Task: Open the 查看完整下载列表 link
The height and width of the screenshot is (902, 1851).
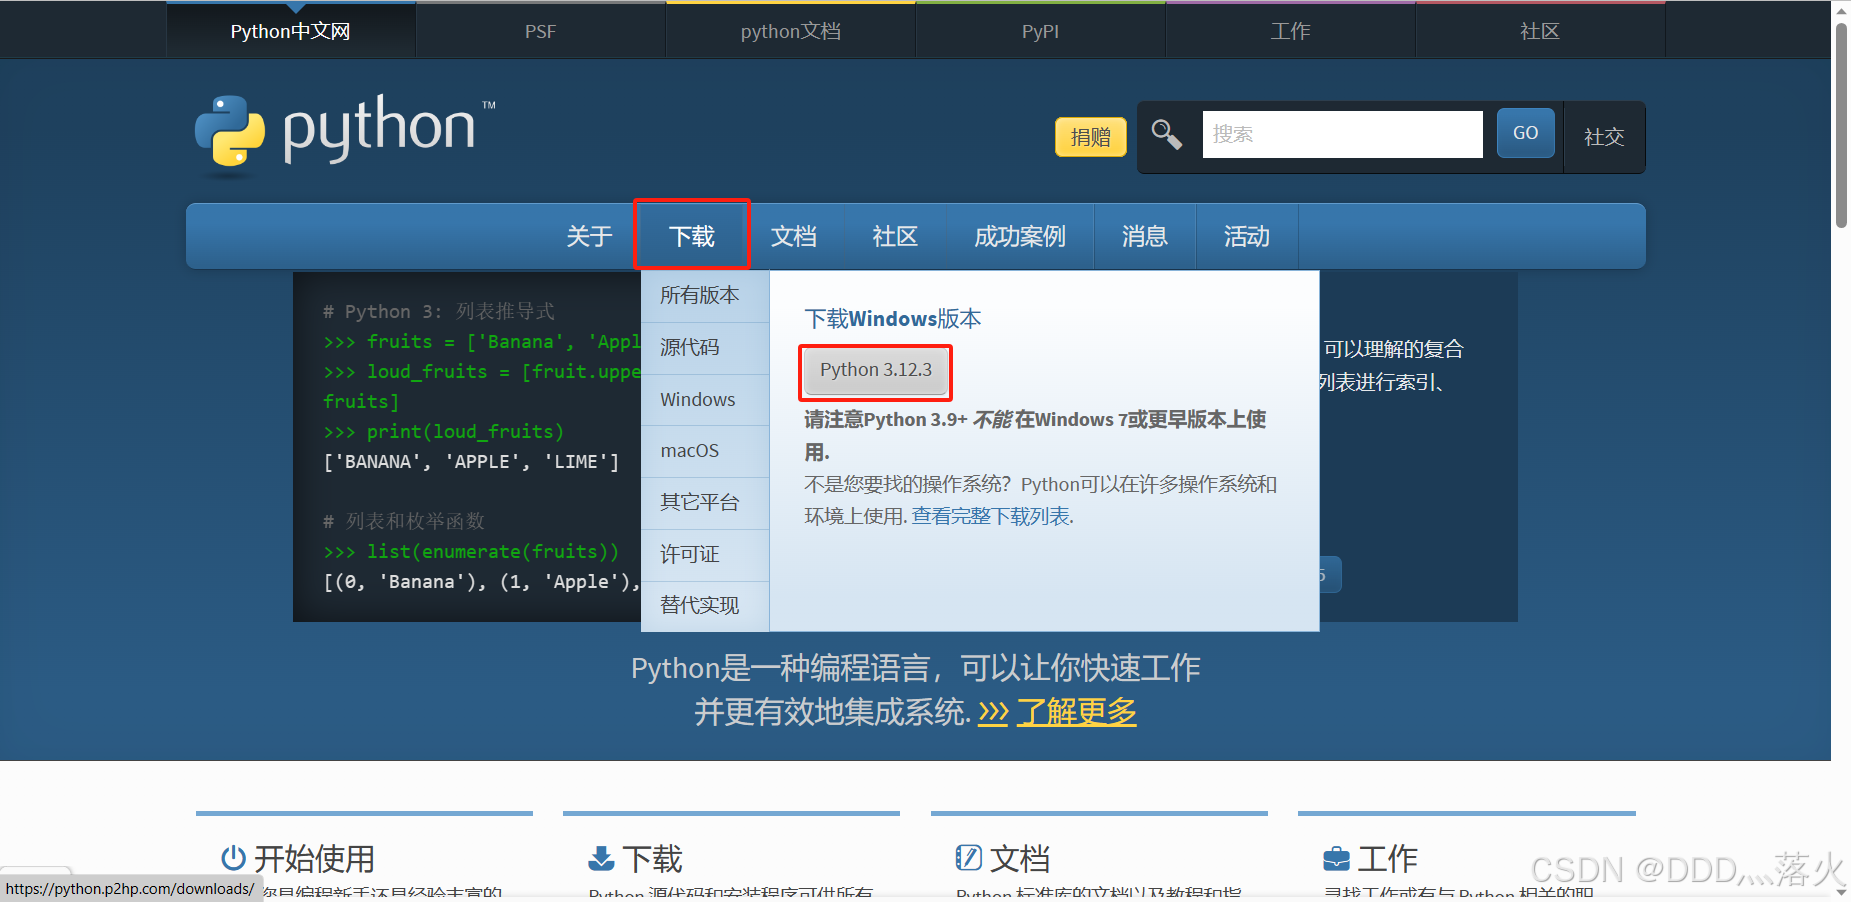Action: [991, 516]
